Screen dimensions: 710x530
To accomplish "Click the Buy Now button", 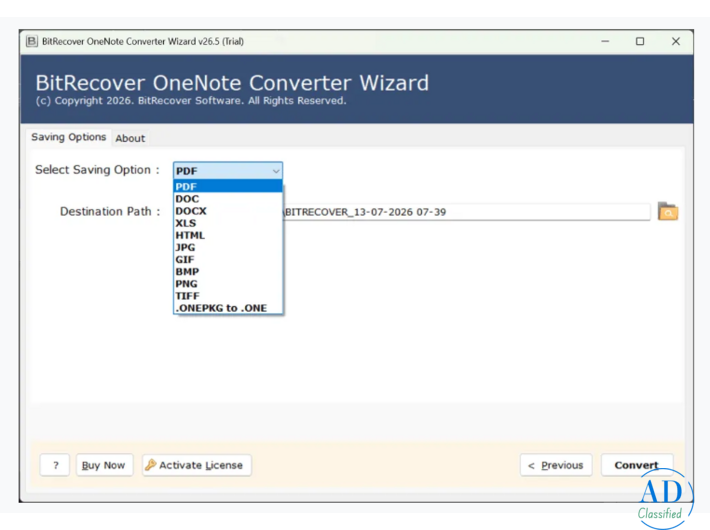I will pyautogui.click(x=104, y=465).
